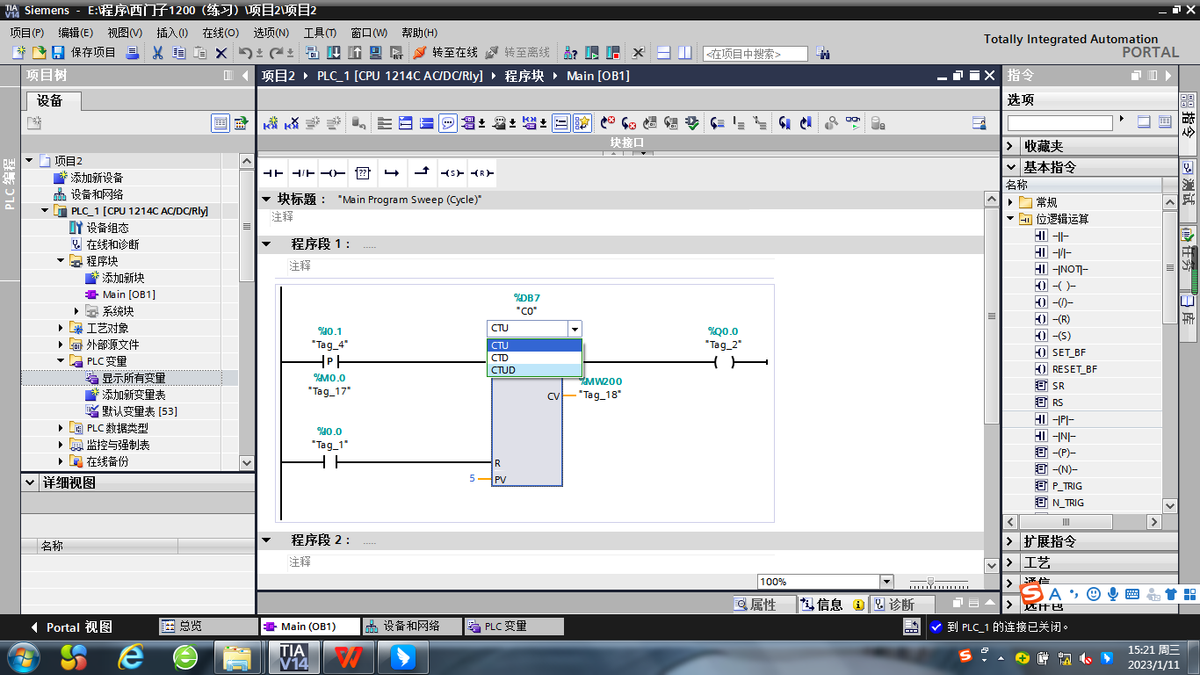Viewport: 1200px width, 675px height.
Task: Click the project search input field
Action: click(755, 54)
